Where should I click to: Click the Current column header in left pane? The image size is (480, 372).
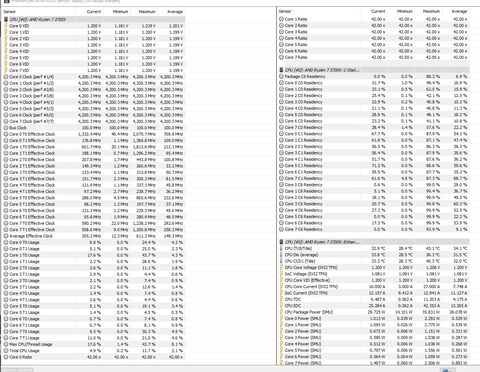94,12
